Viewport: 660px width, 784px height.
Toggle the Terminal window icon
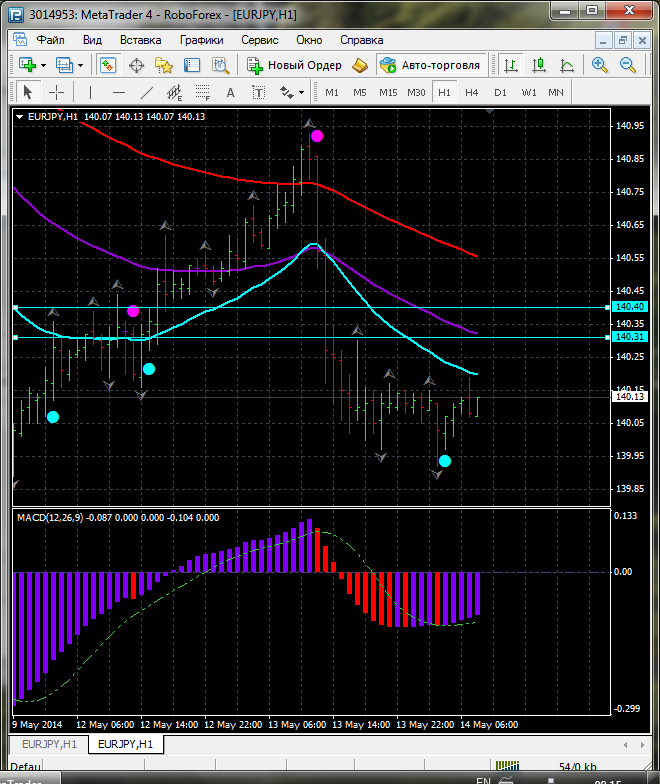click(192, 66)
